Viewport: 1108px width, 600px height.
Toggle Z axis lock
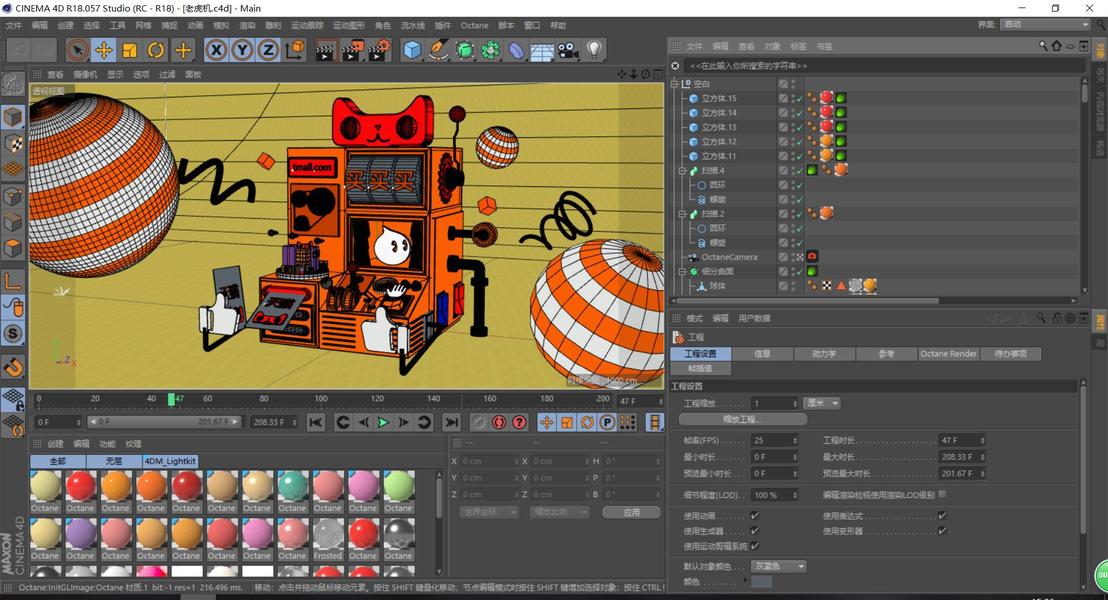click(269, 50)
